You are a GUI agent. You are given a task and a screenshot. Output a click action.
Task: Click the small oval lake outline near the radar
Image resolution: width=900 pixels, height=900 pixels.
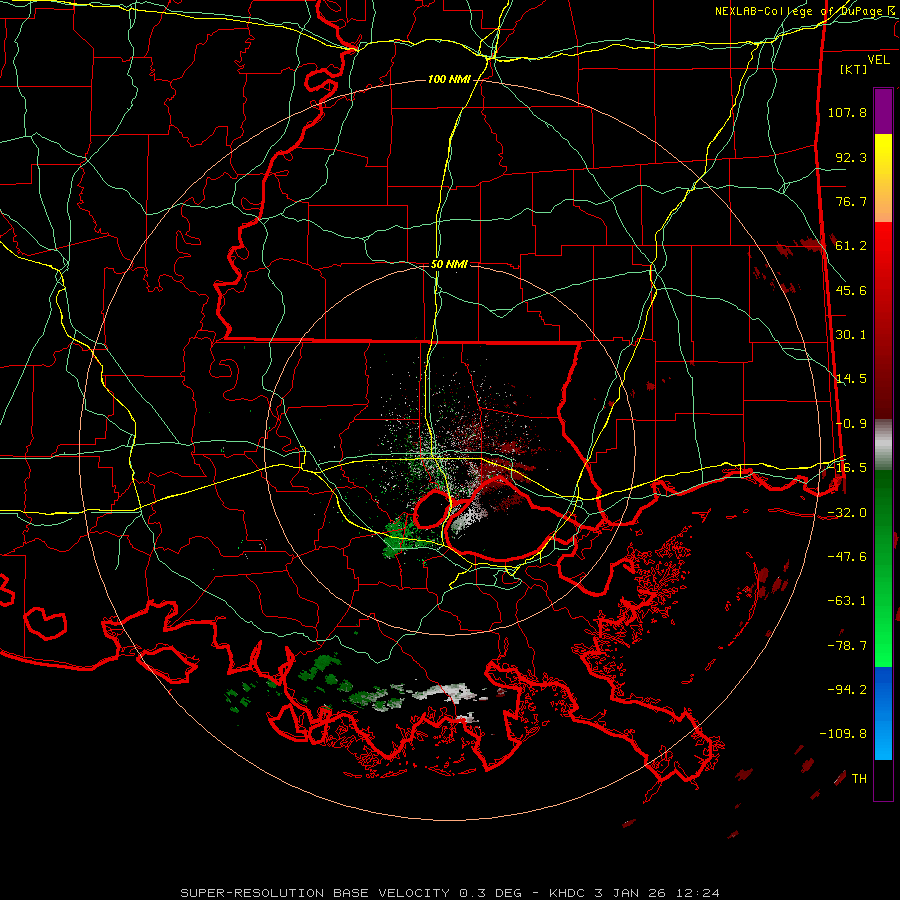[431, 509]
